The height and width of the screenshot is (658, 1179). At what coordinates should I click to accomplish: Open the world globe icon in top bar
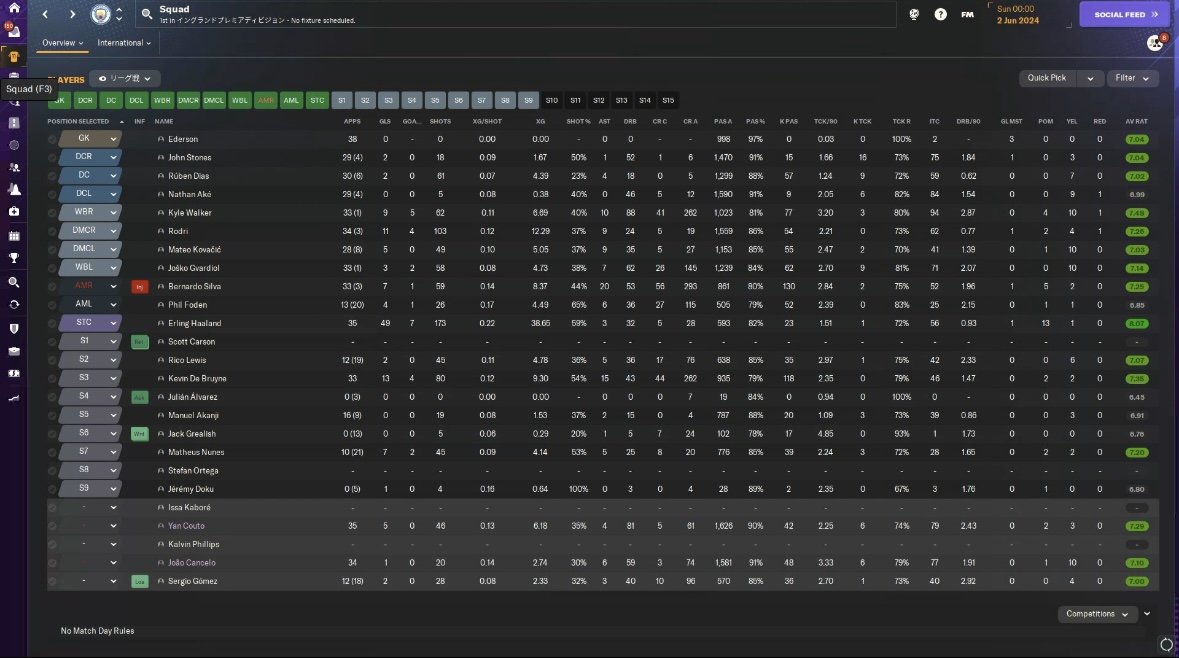pos(914,14)
